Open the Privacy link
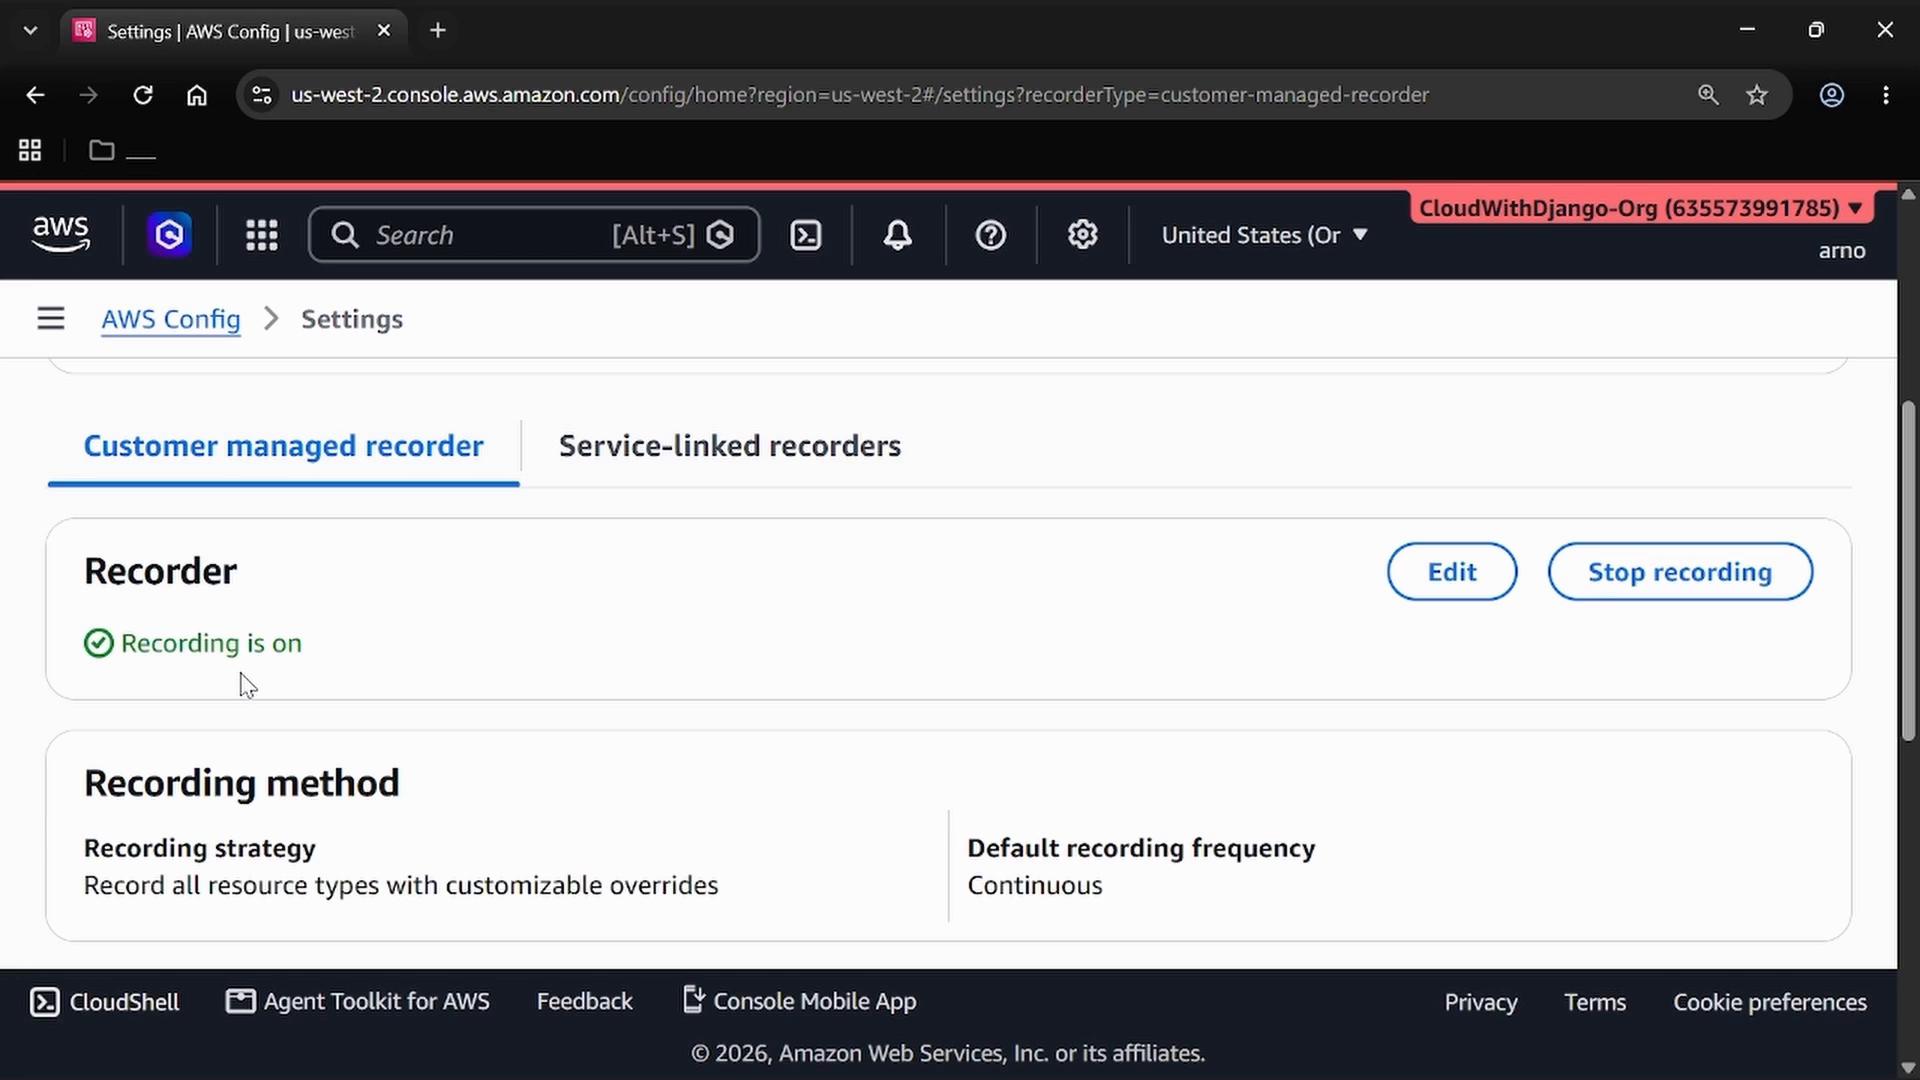Viewport: 1920px width, 1080px height. 1480,1002
